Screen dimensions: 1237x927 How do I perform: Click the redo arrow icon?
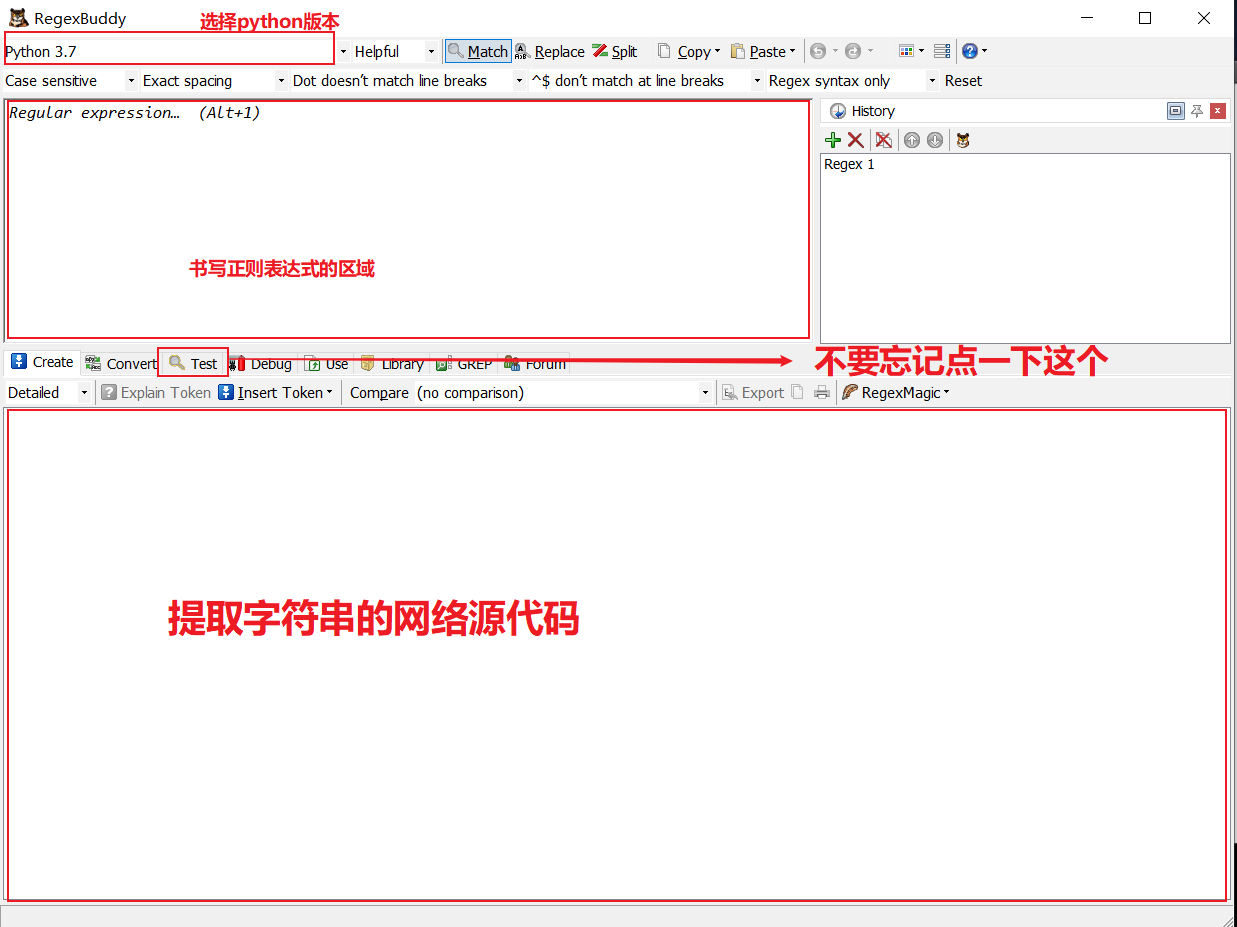pos(853,51)
